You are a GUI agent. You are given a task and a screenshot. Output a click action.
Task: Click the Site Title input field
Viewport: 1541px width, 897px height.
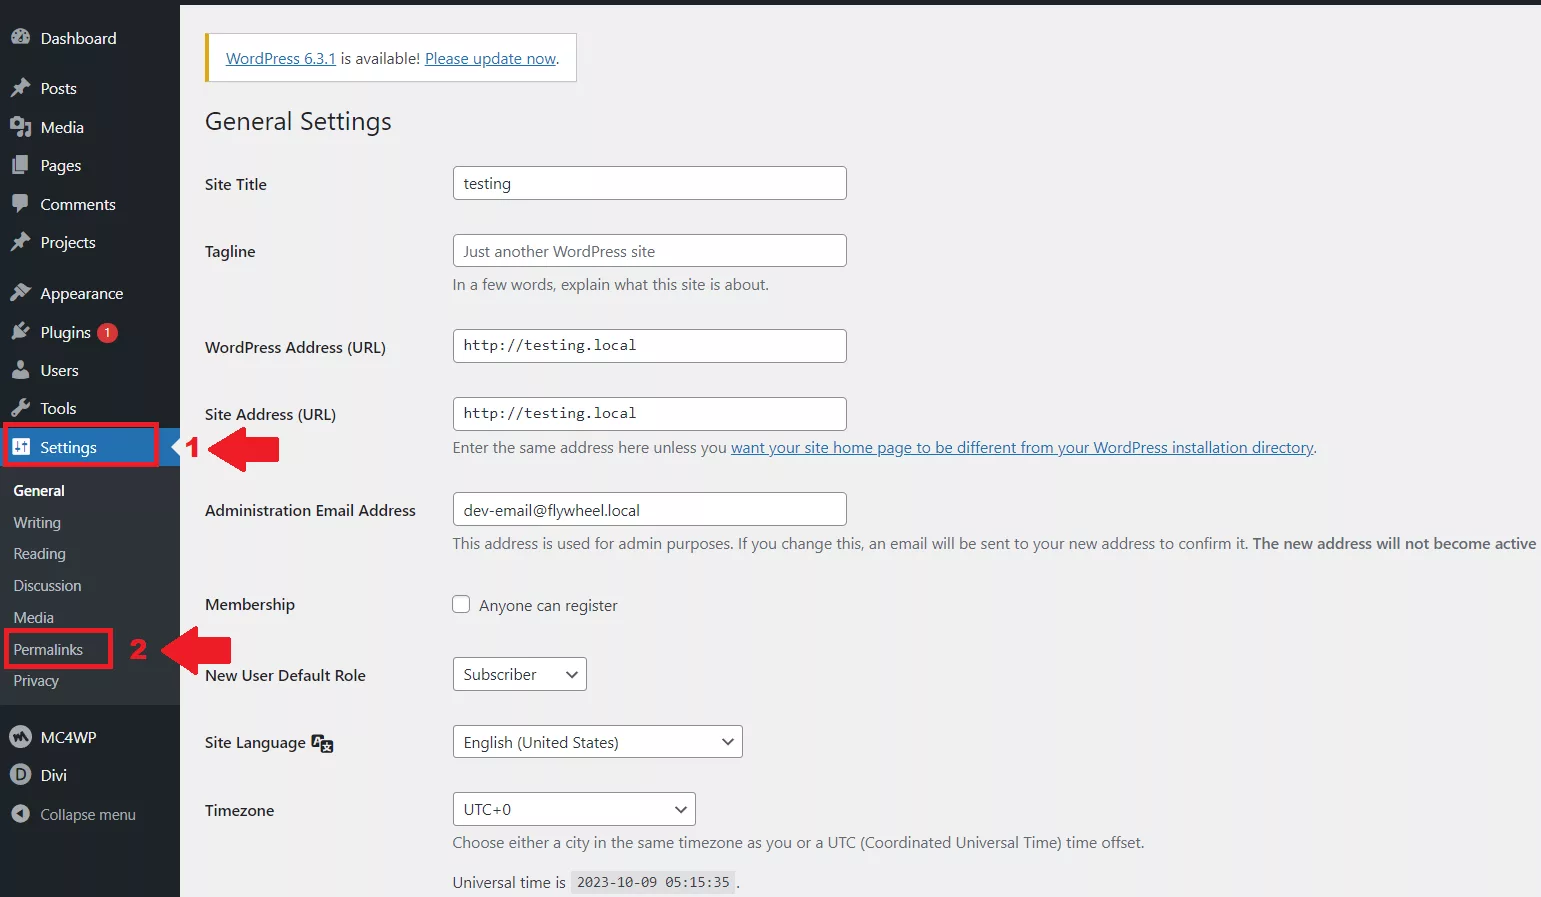650,183
